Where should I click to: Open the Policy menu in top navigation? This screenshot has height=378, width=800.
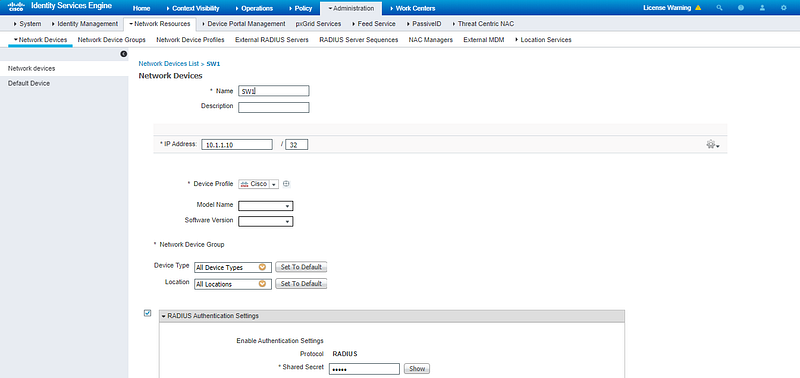coord(300,8)
